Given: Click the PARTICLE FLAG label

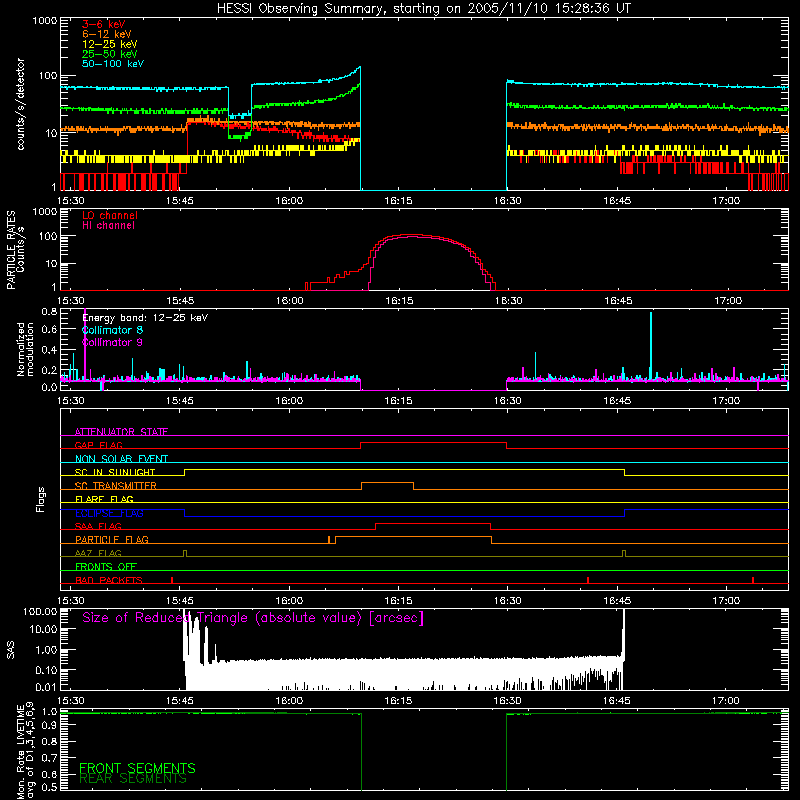Looking at the screenshot, I should (x=112, y=540).
